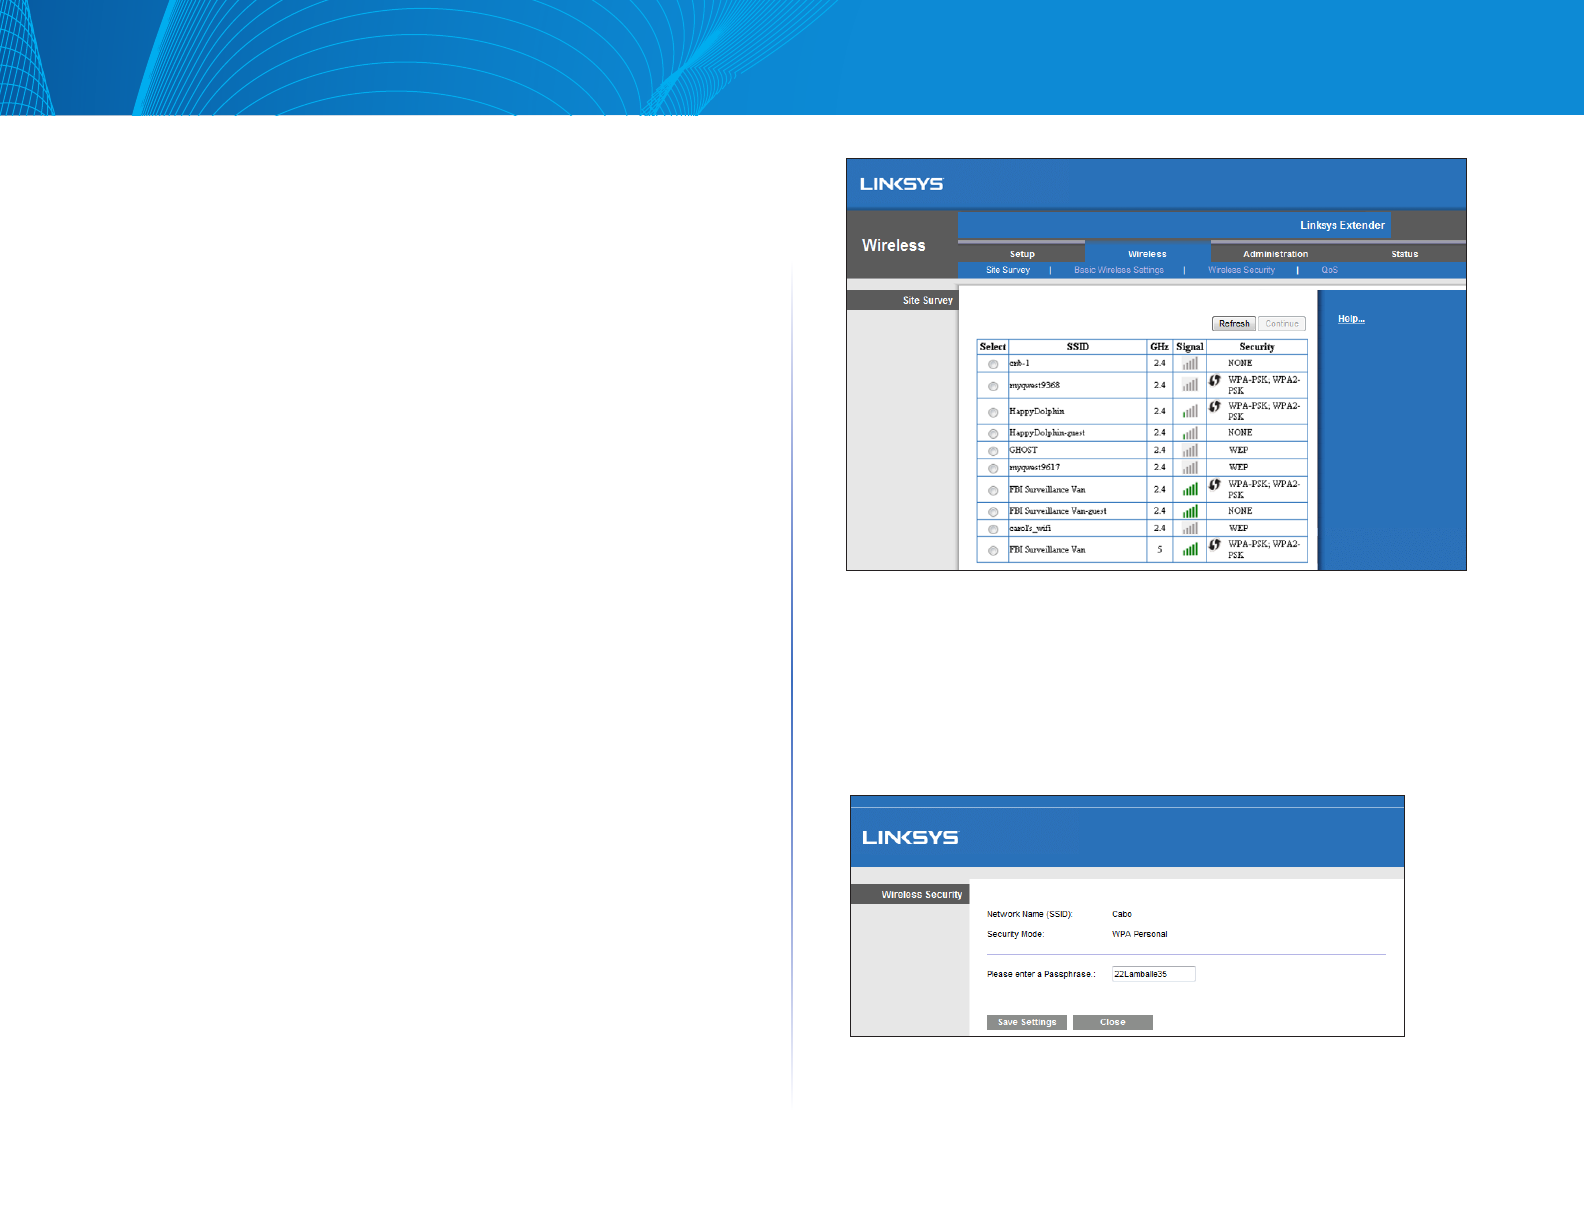Pick the GHOST network radio button
The height and width of the screenshot is (1224, 1584).
pos(993,451)
